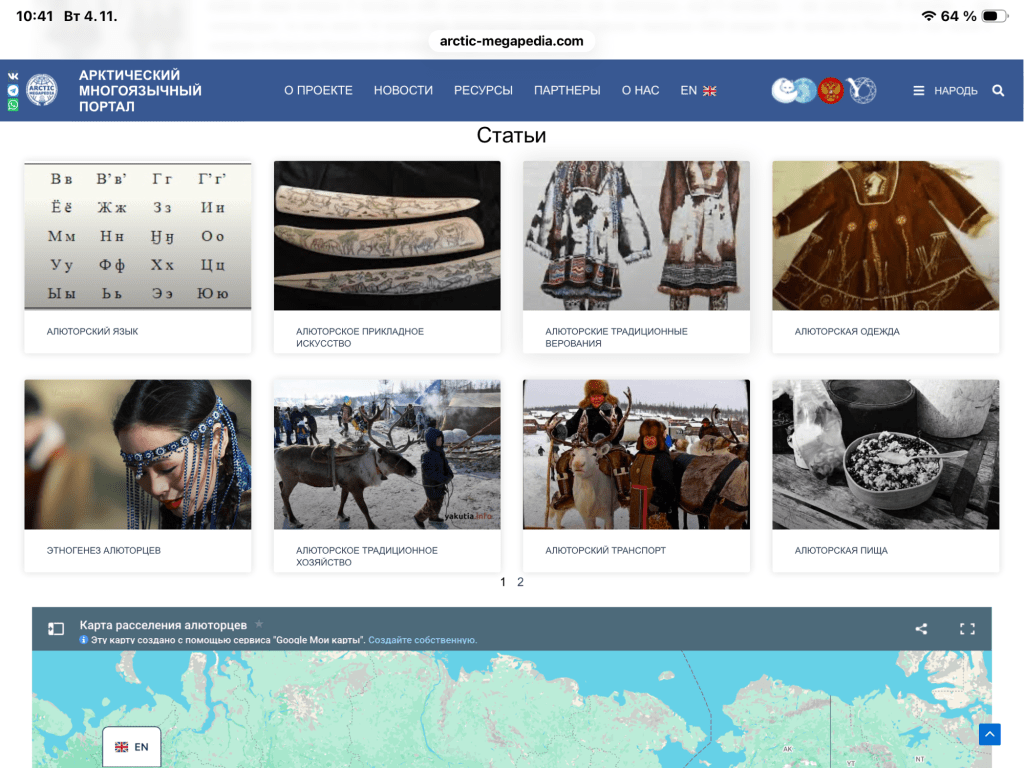The width and height of the screenshot is (1024, 768).
Task: Open the РЕСУРСЫ menu in navigation
Action: coord(483,90)
